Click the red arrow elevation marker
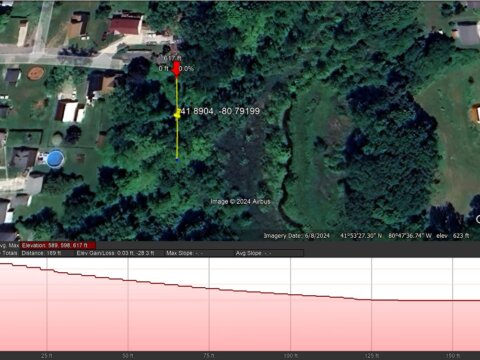The image size is (480, 360). coord(176,69)
